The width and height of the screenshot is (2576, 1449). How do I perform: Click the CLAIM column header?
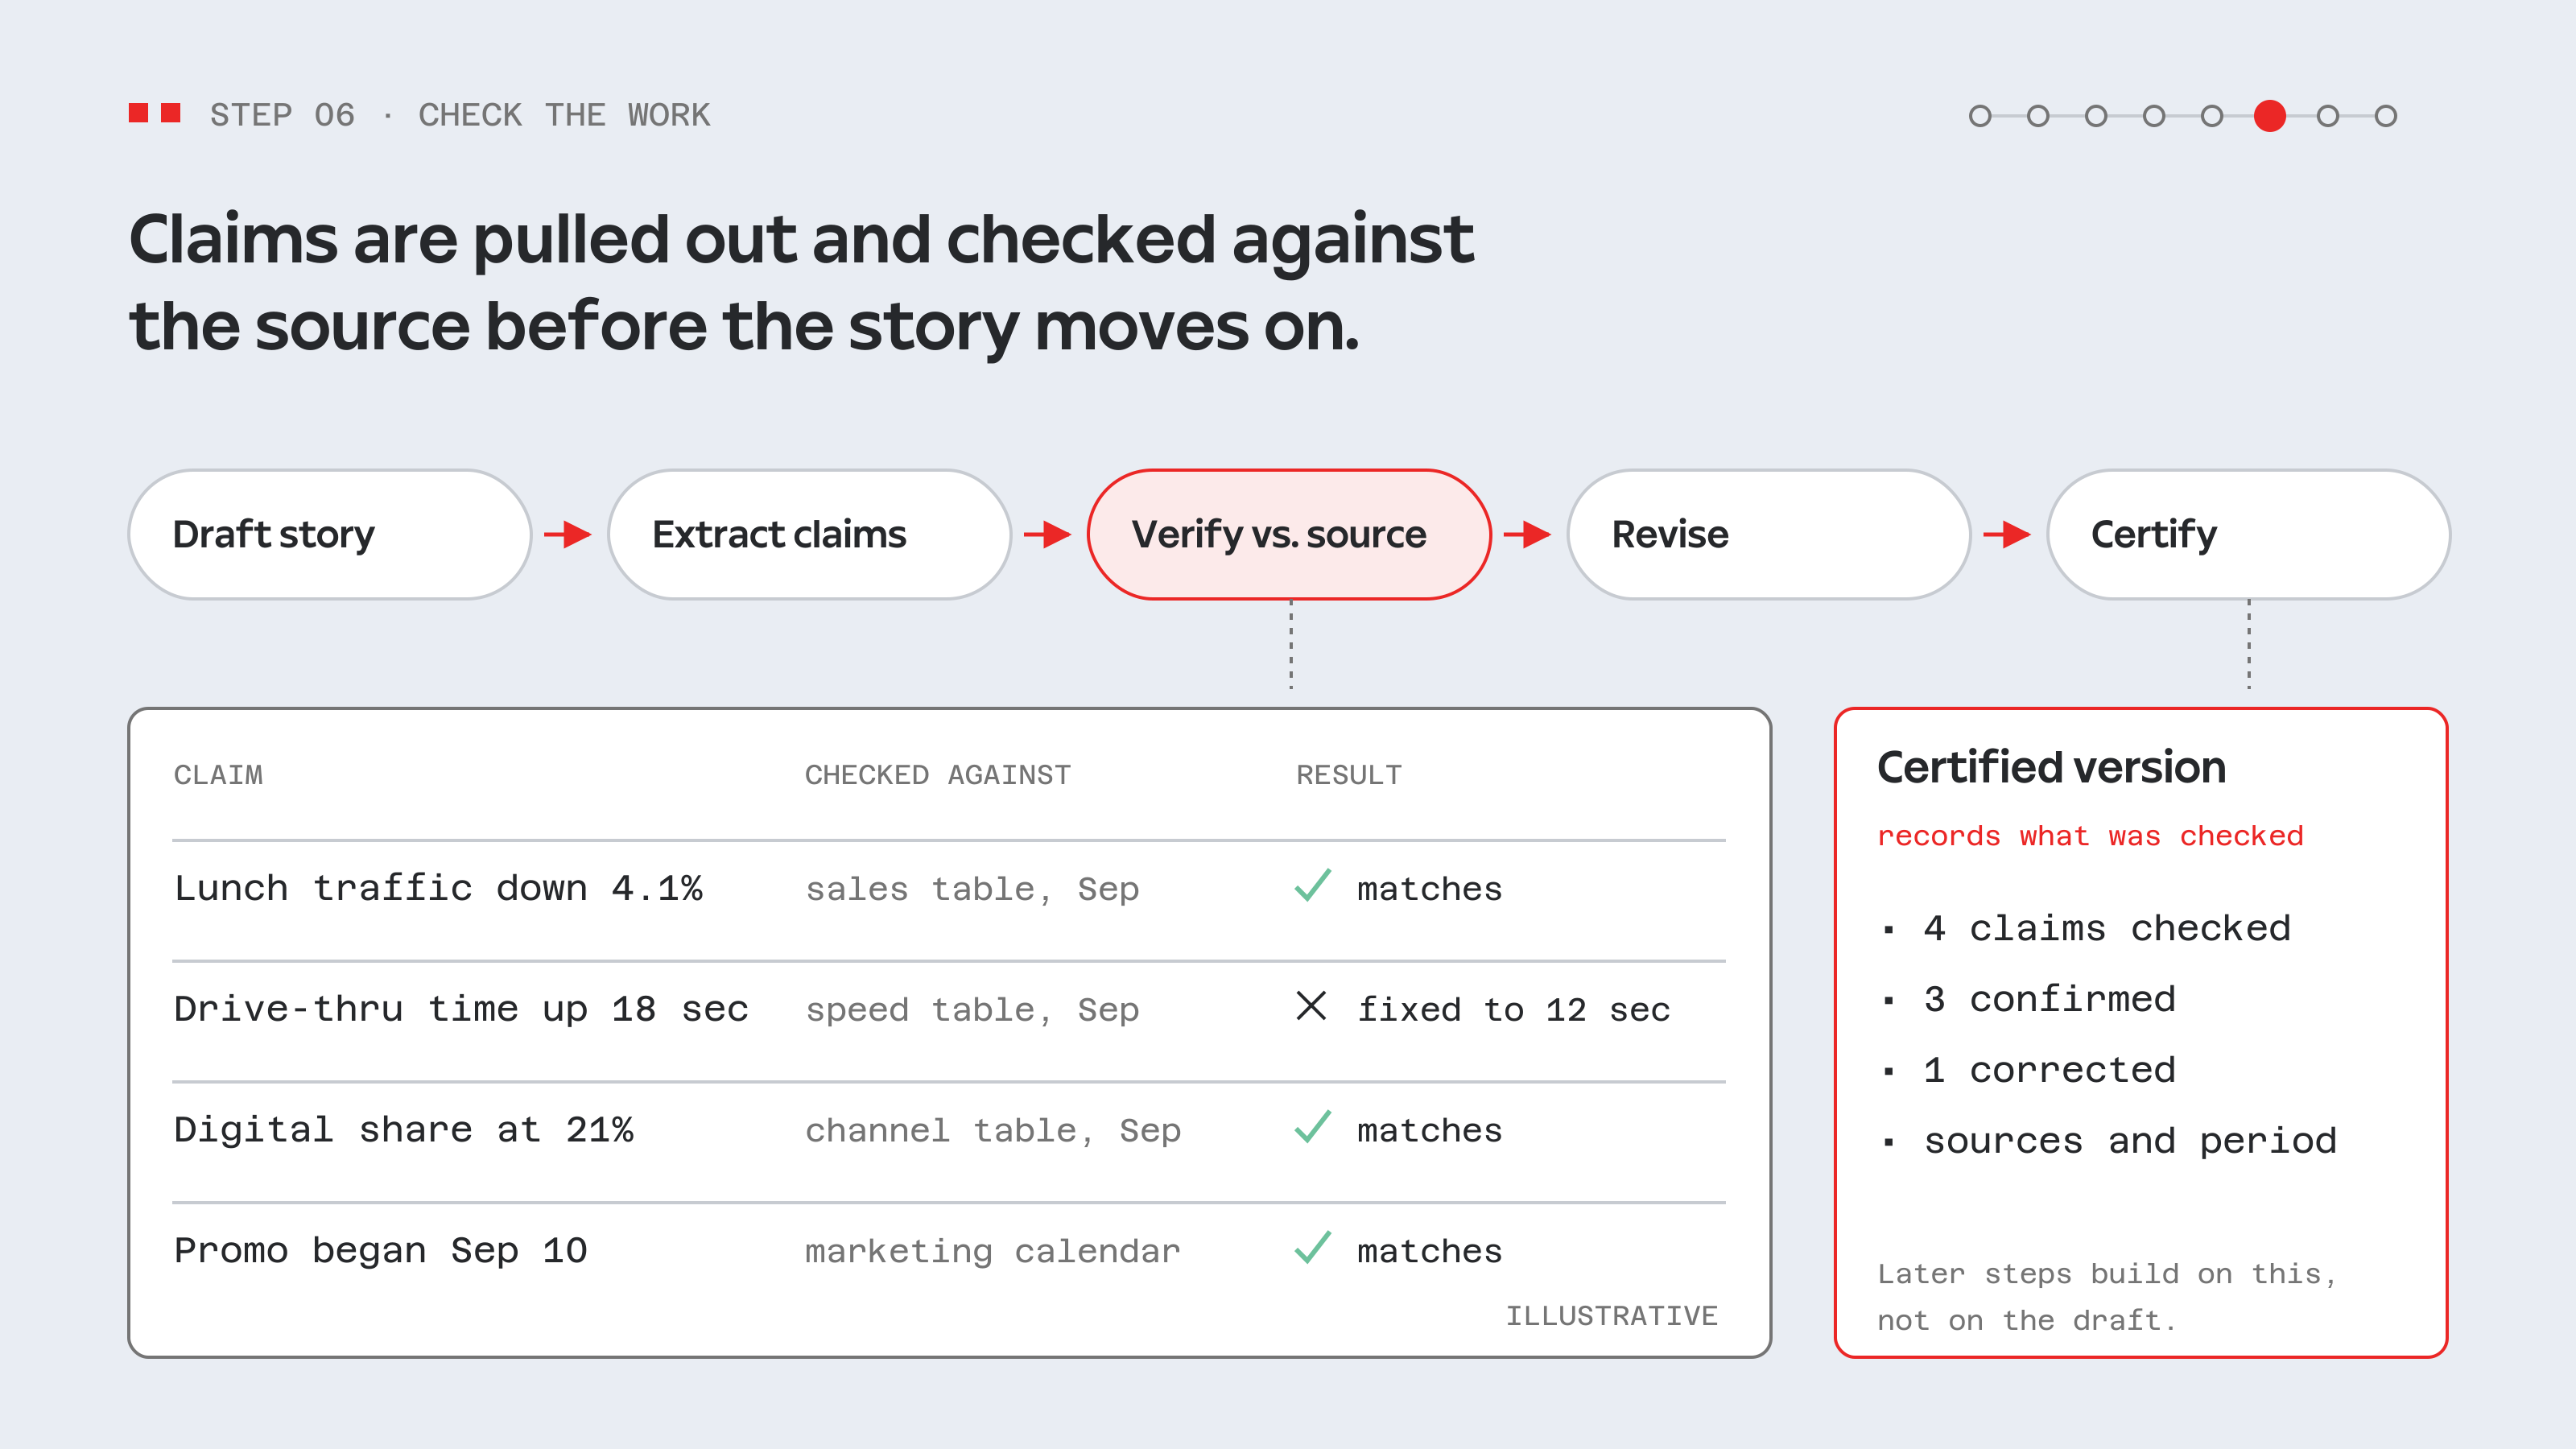pyautogui.click(x=218, y=775)
